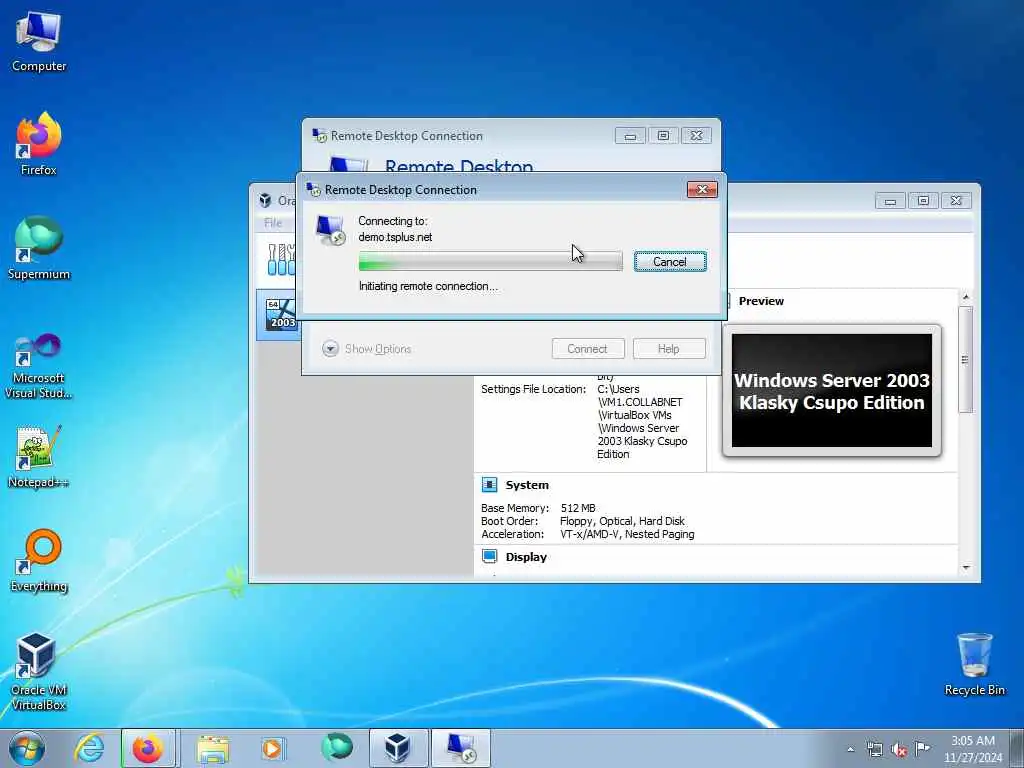Click the connection progress bar
The height and width of the screenshot is (768, 1024).
(x=490, y=262)
